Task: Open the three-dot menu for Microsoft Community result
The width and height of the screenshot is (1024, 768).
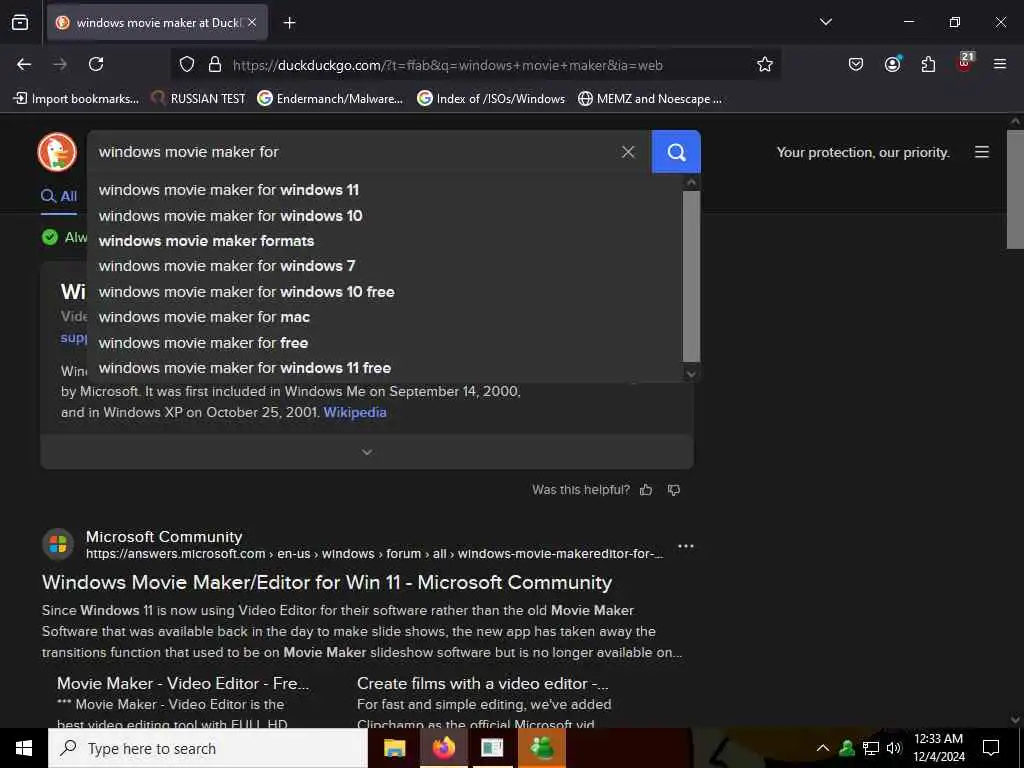Action: (686, 546)
